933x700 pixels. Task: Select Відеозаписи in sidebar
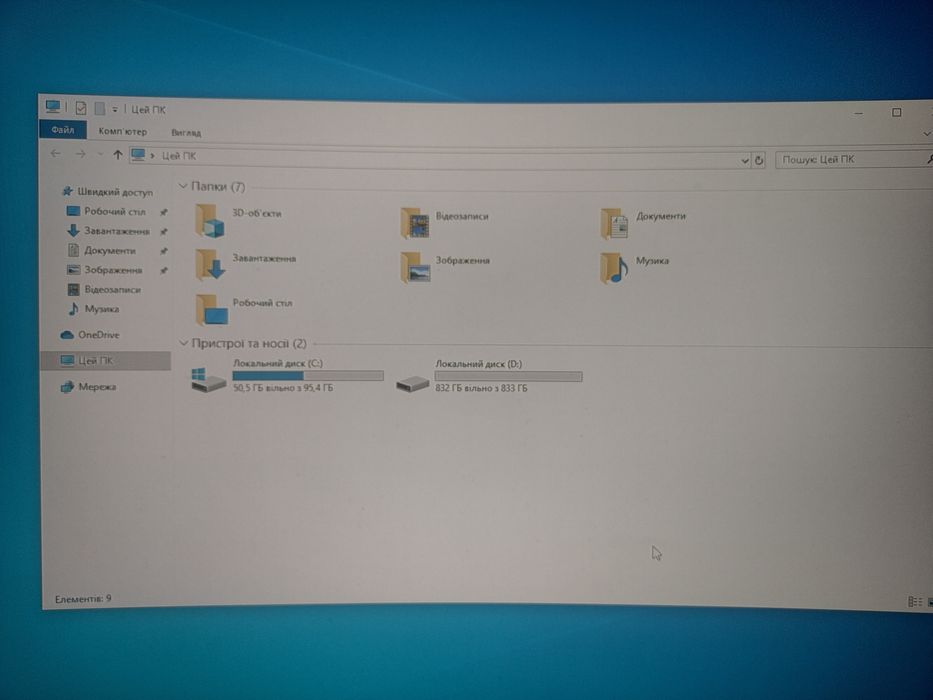coord(104,289)
